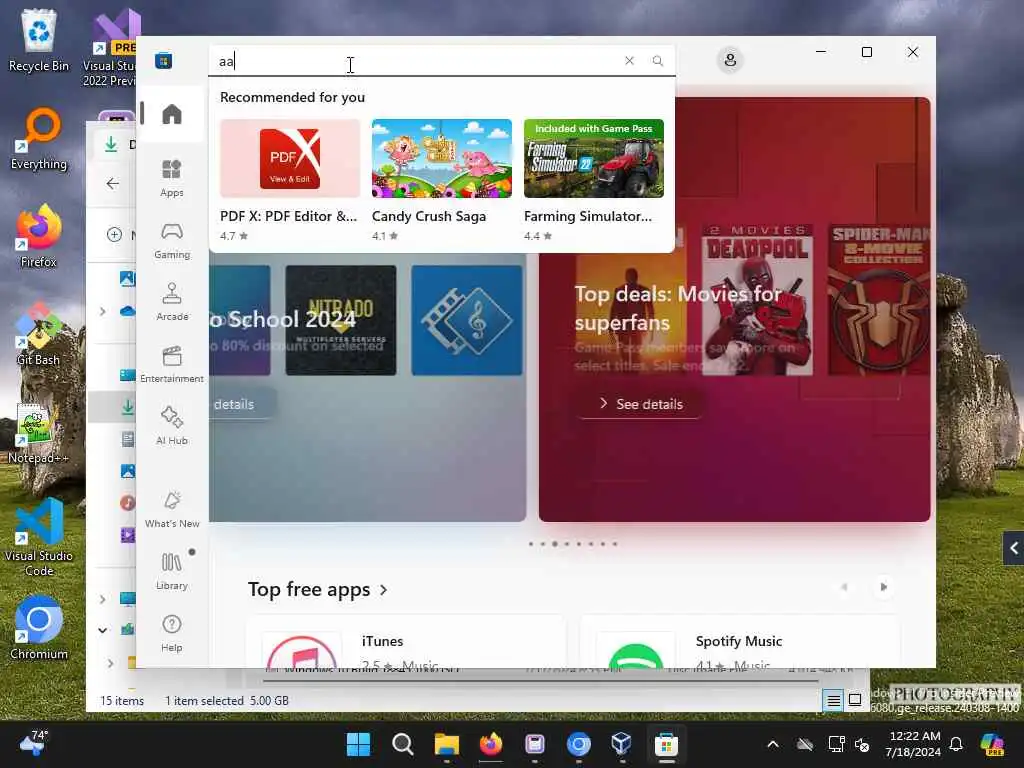This screenshot has height=768, width=1024.
Task: Go back in File Explorer window
Action: pyautogui.click(x=112, y=184)
